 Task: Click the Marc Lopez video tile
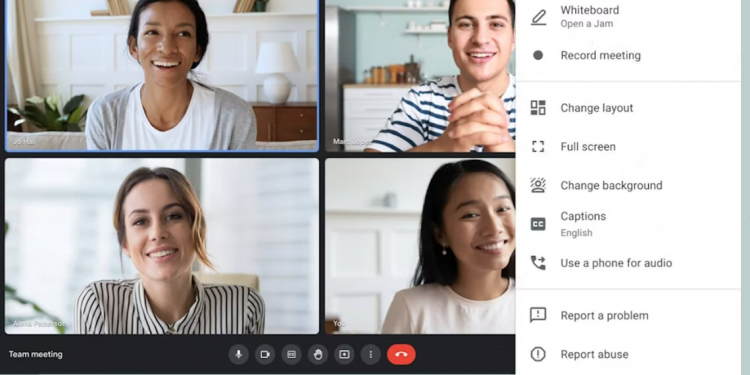(x=420, y=76)
